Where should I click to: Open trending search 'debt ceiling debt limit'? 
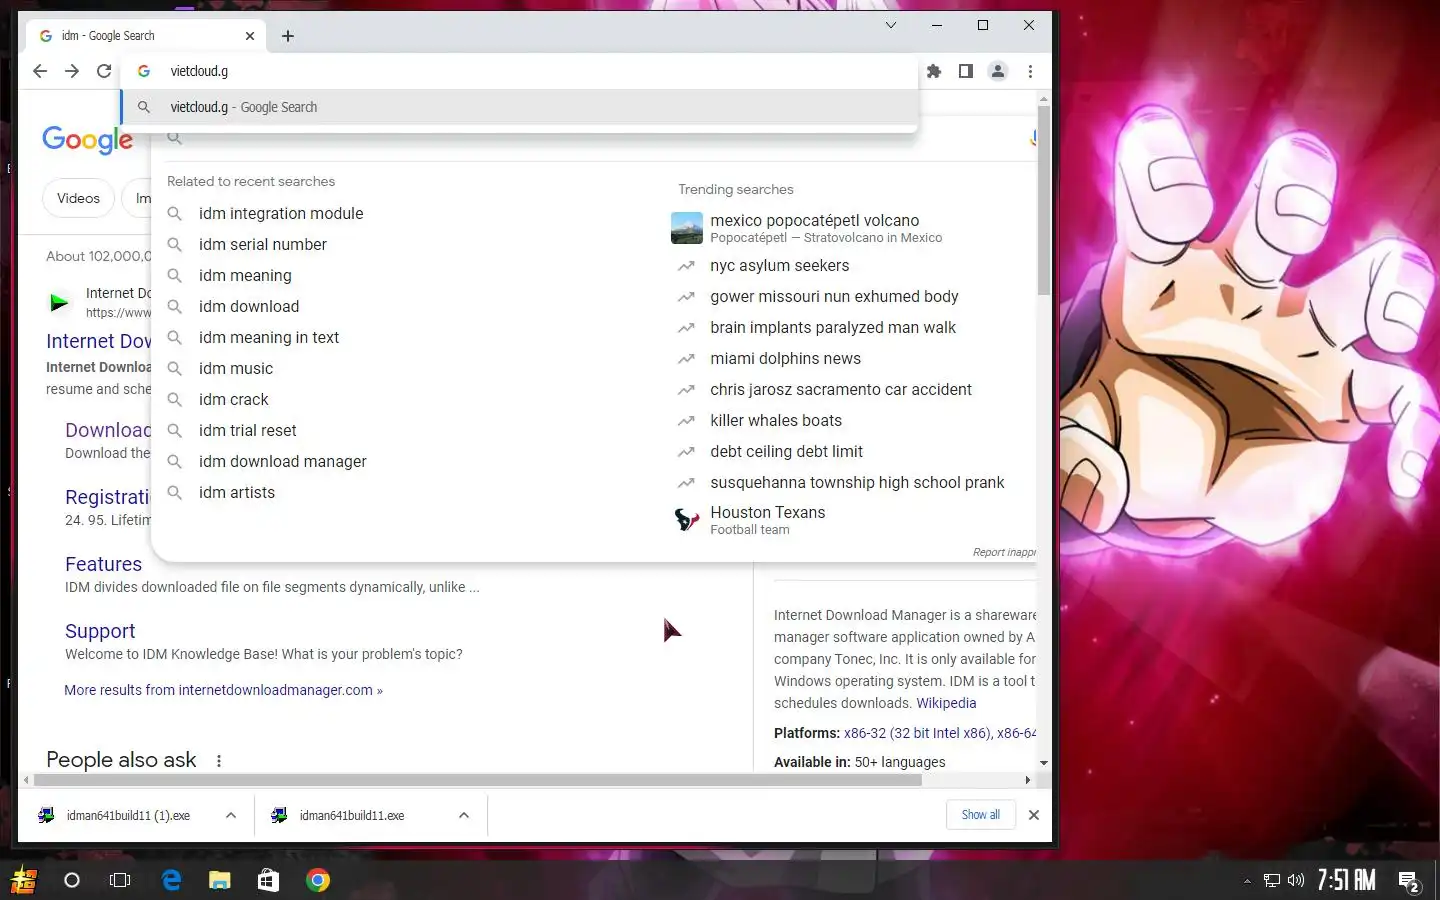787,451
